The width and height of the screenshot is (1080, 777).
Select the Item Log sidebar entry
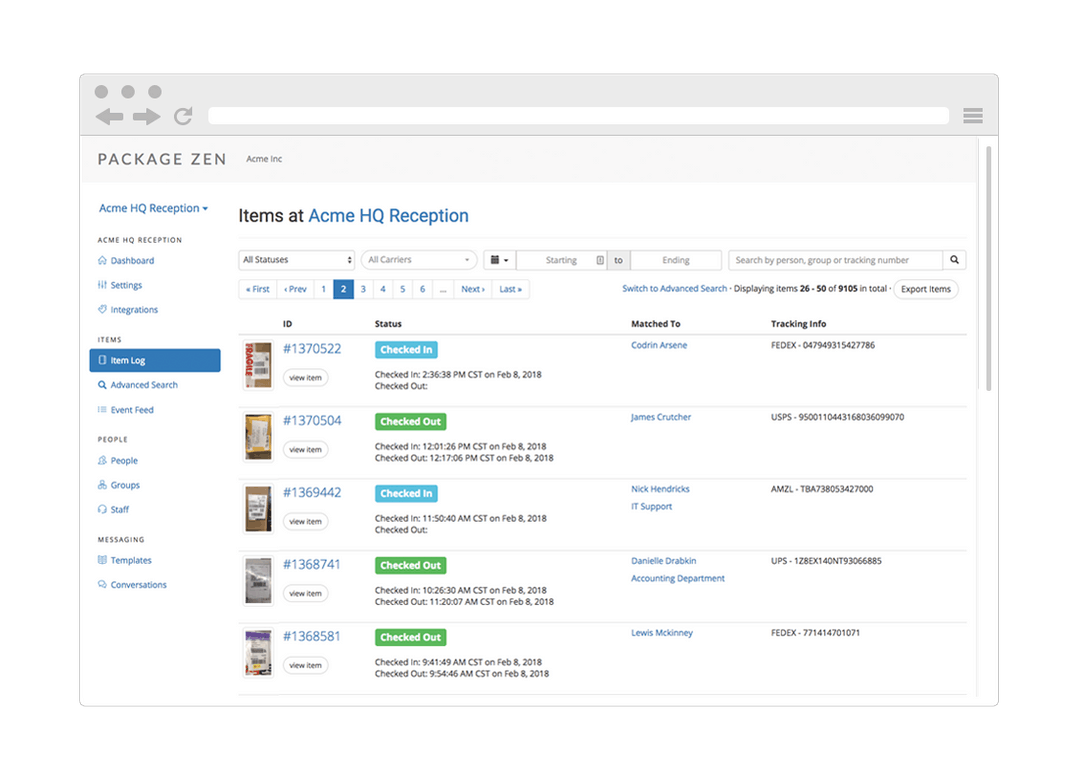[x=126, y=359]
